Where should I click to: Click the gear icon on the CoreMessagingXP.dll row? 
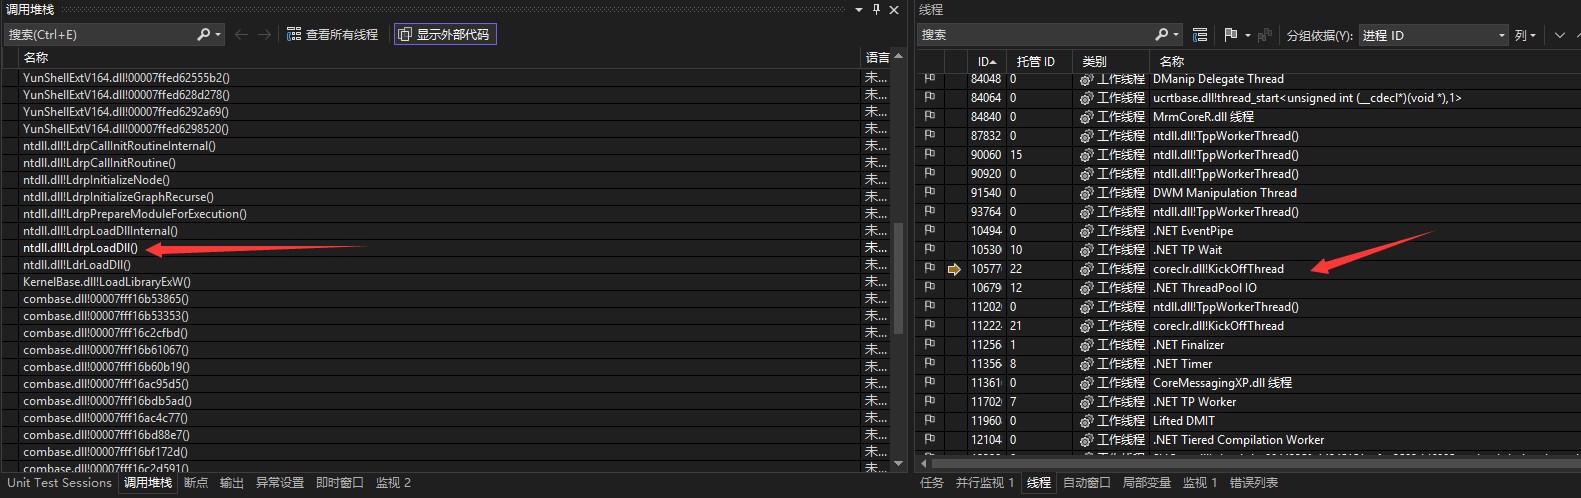click(1086, 383)
